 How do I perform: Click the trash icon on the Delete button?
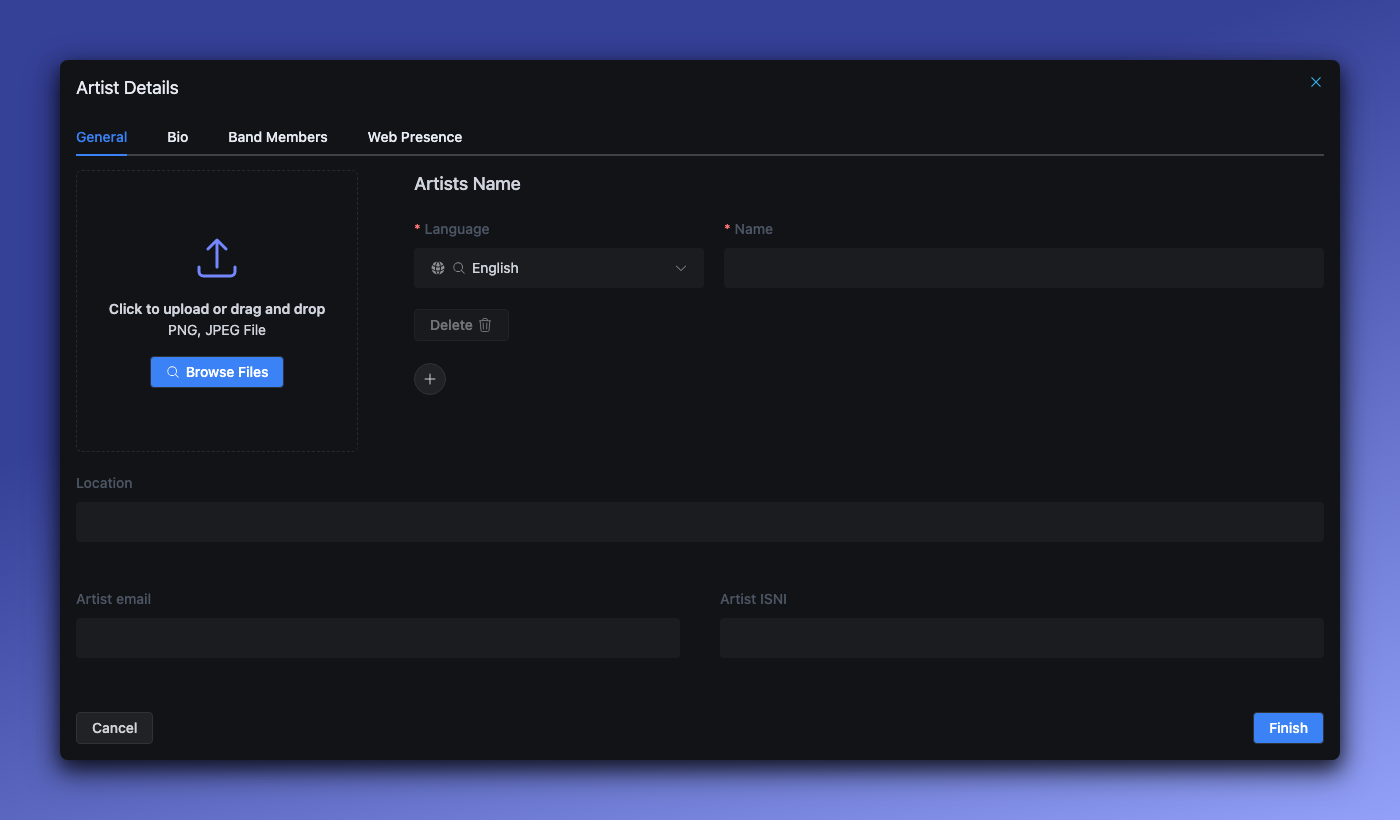pyautogui.click(x=485, y=324)
